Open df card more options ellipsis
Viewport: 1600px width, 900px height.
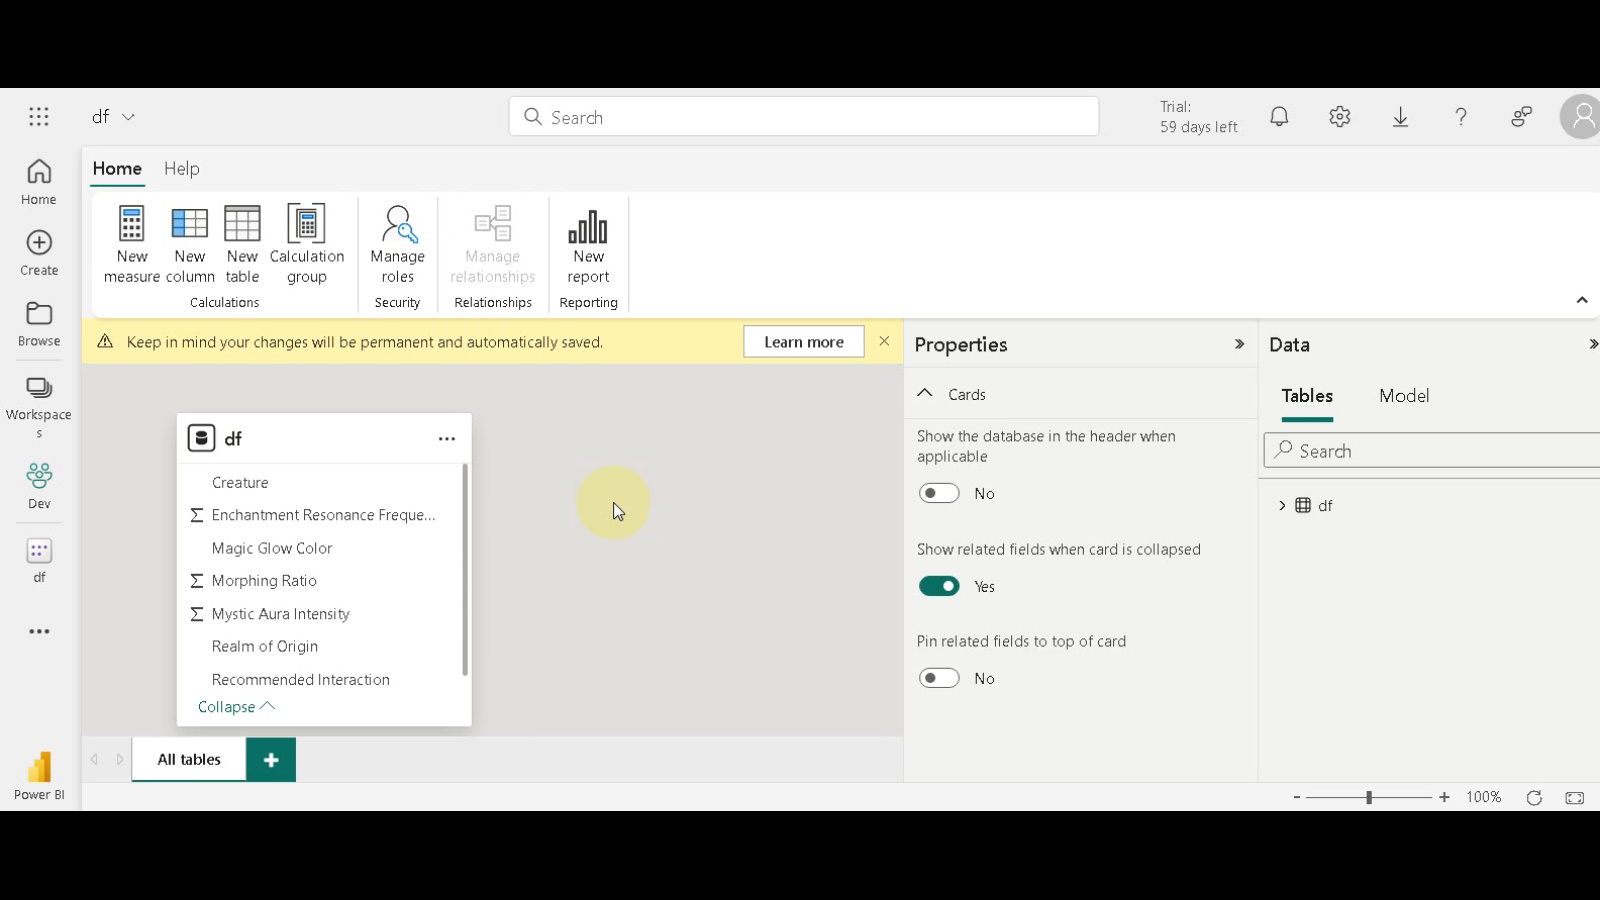pyautogui.click(x=447, y=439)
